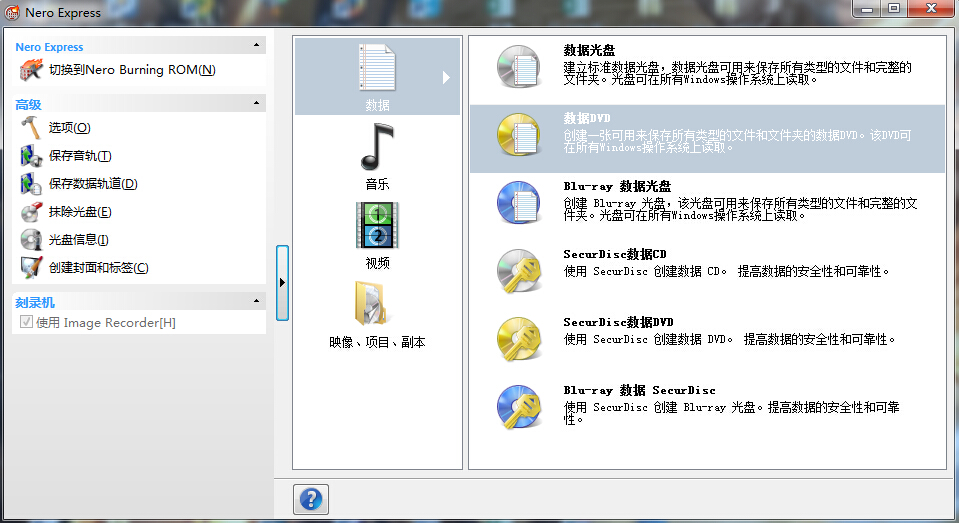Select the SecurDisc数据DVD title text
The width and height of the screenshot is (959, 523).
coord(618,322)
